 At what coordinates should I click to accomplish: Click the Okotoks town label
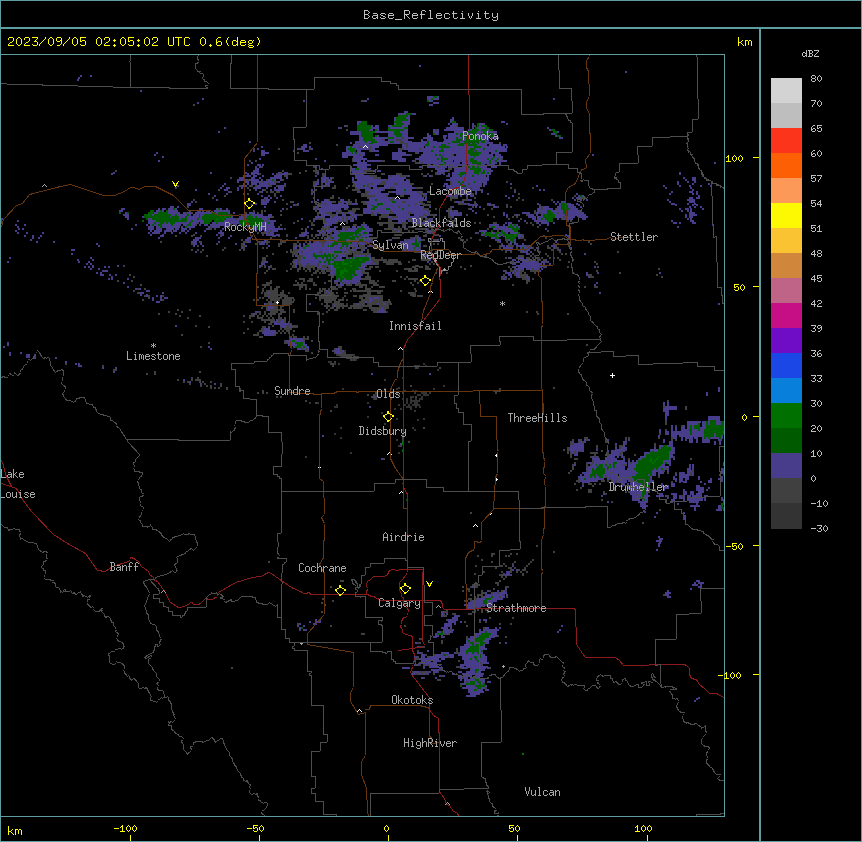412,700
